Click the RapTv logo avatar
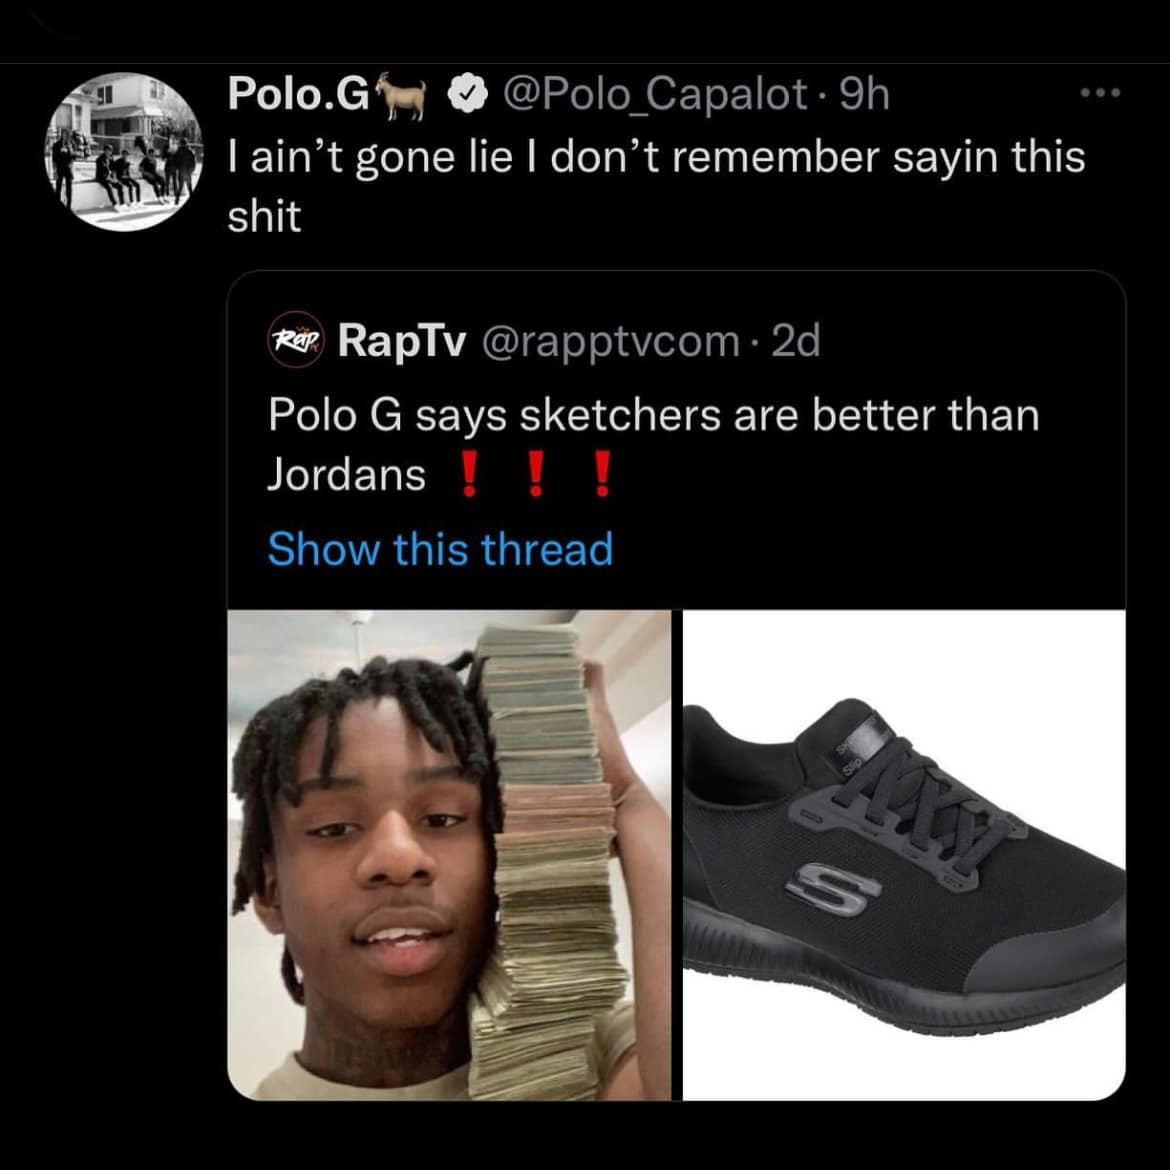Image resolution: width=1170 pixels, height=1170 pixels. point(296,340)
